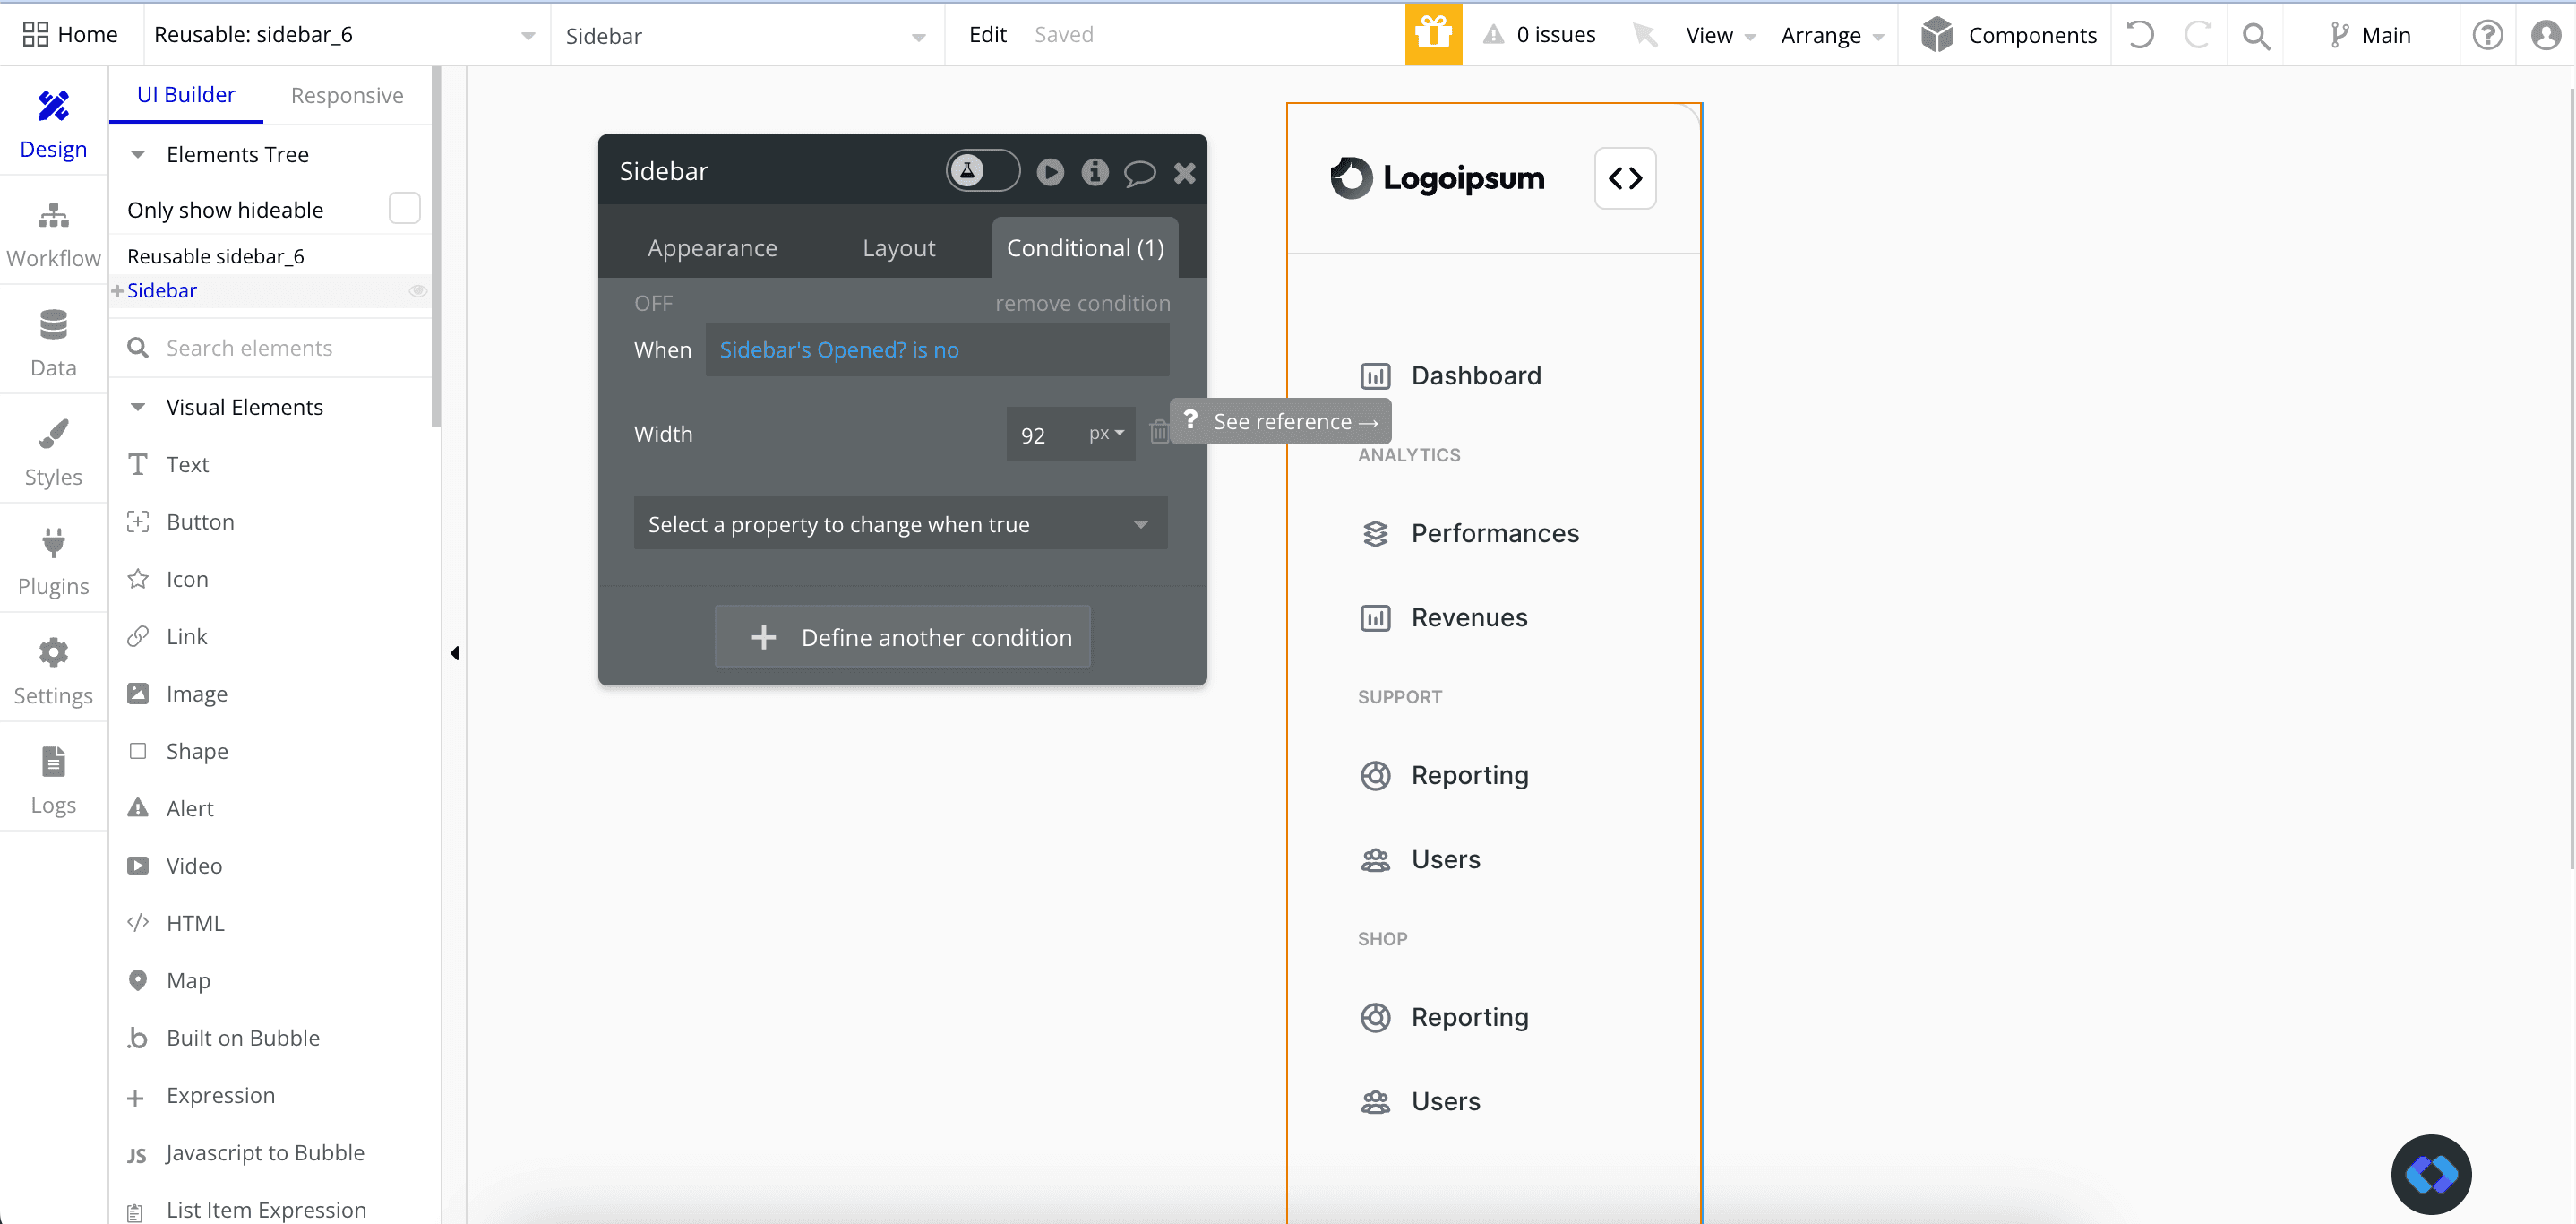Collapse the Visual Elements section

(x=138, y=407)
